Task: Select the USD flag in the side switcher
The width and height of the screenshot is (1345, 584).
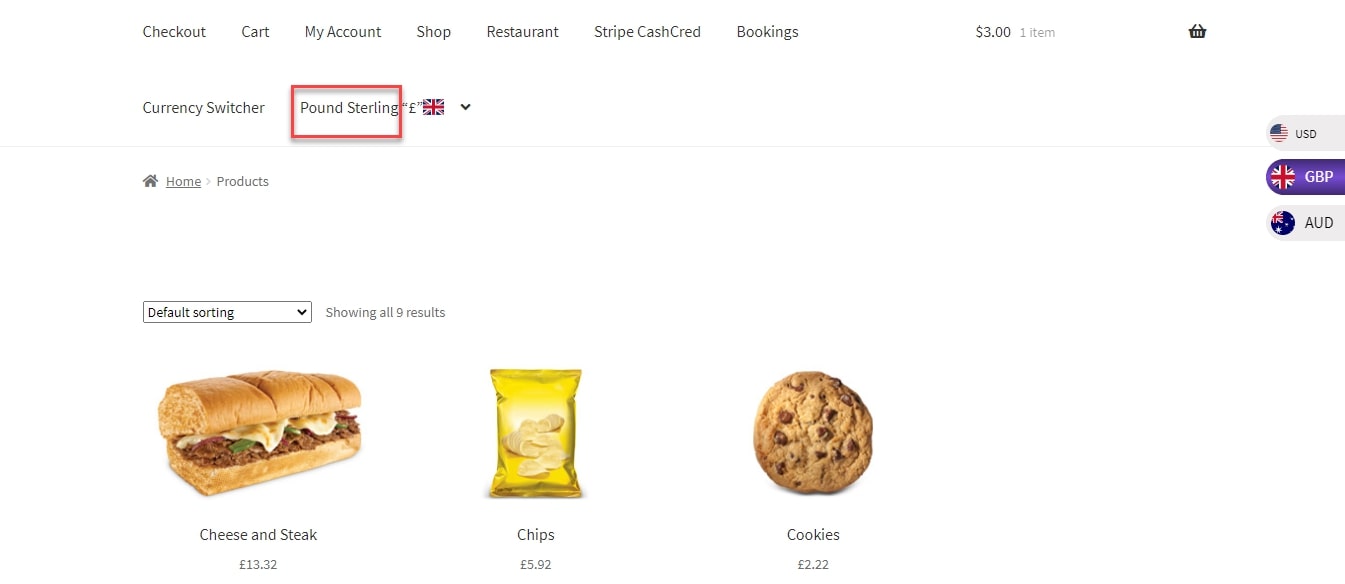Action: 1279,133
